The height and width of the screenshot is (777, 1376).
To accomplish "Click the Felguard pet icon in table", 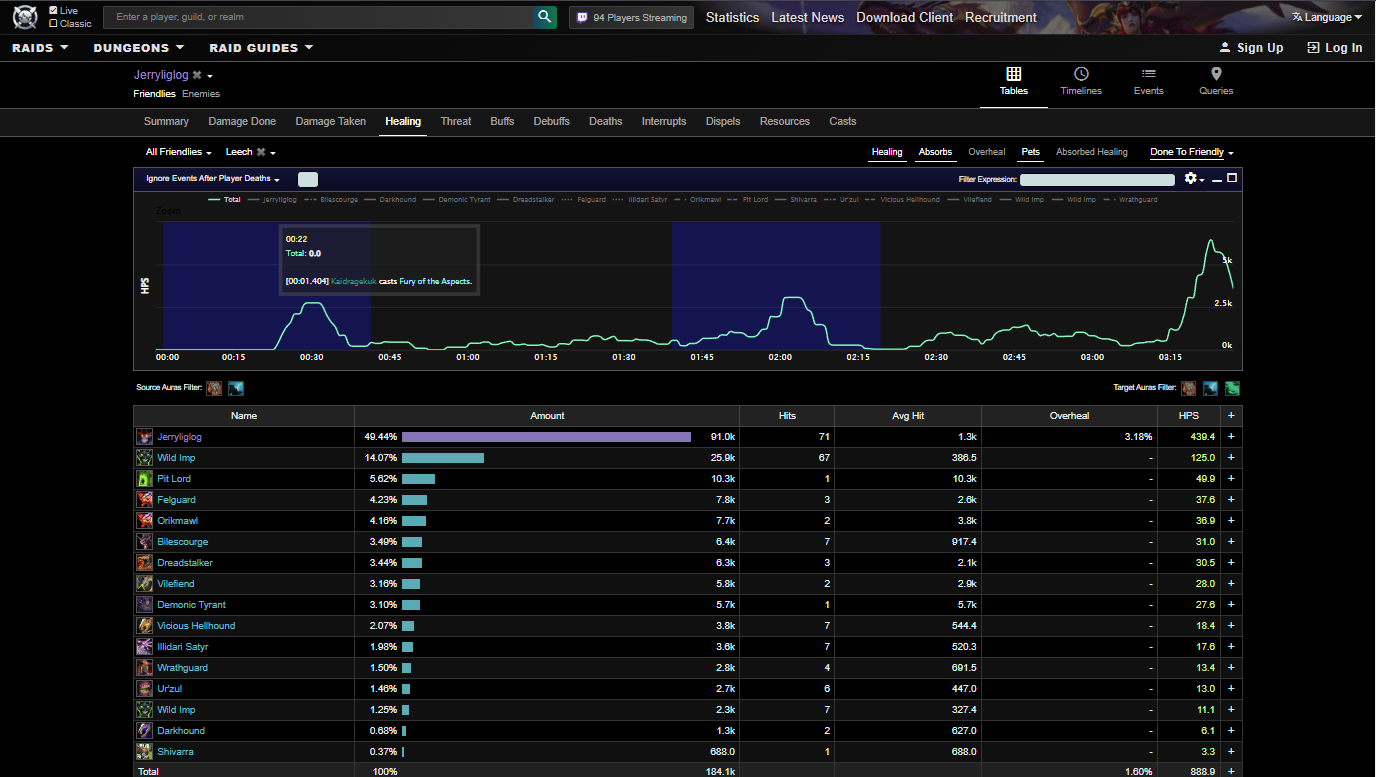I will [145, 500].
